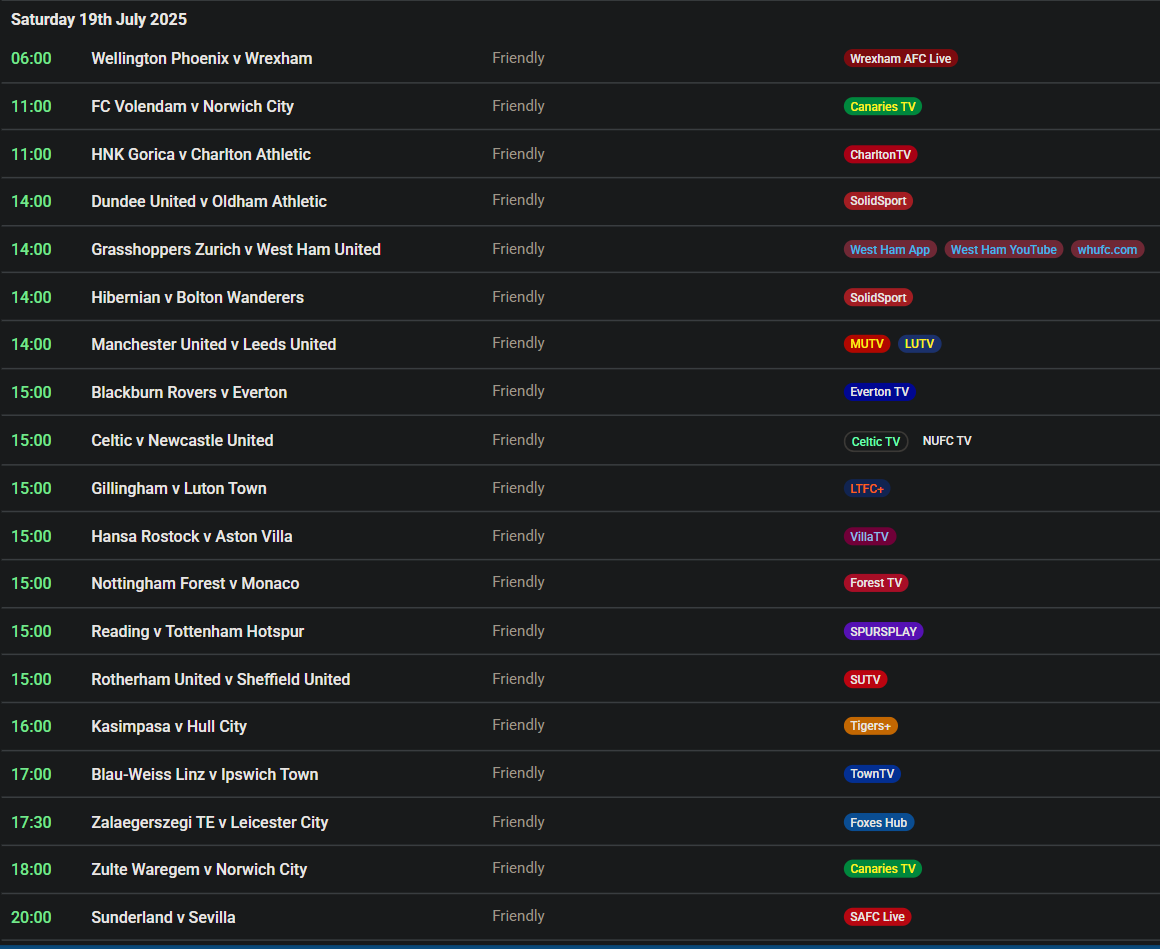Open the CharltonTV channel badge
Screen dimensions: 1160x949
[x=880, y=155]
